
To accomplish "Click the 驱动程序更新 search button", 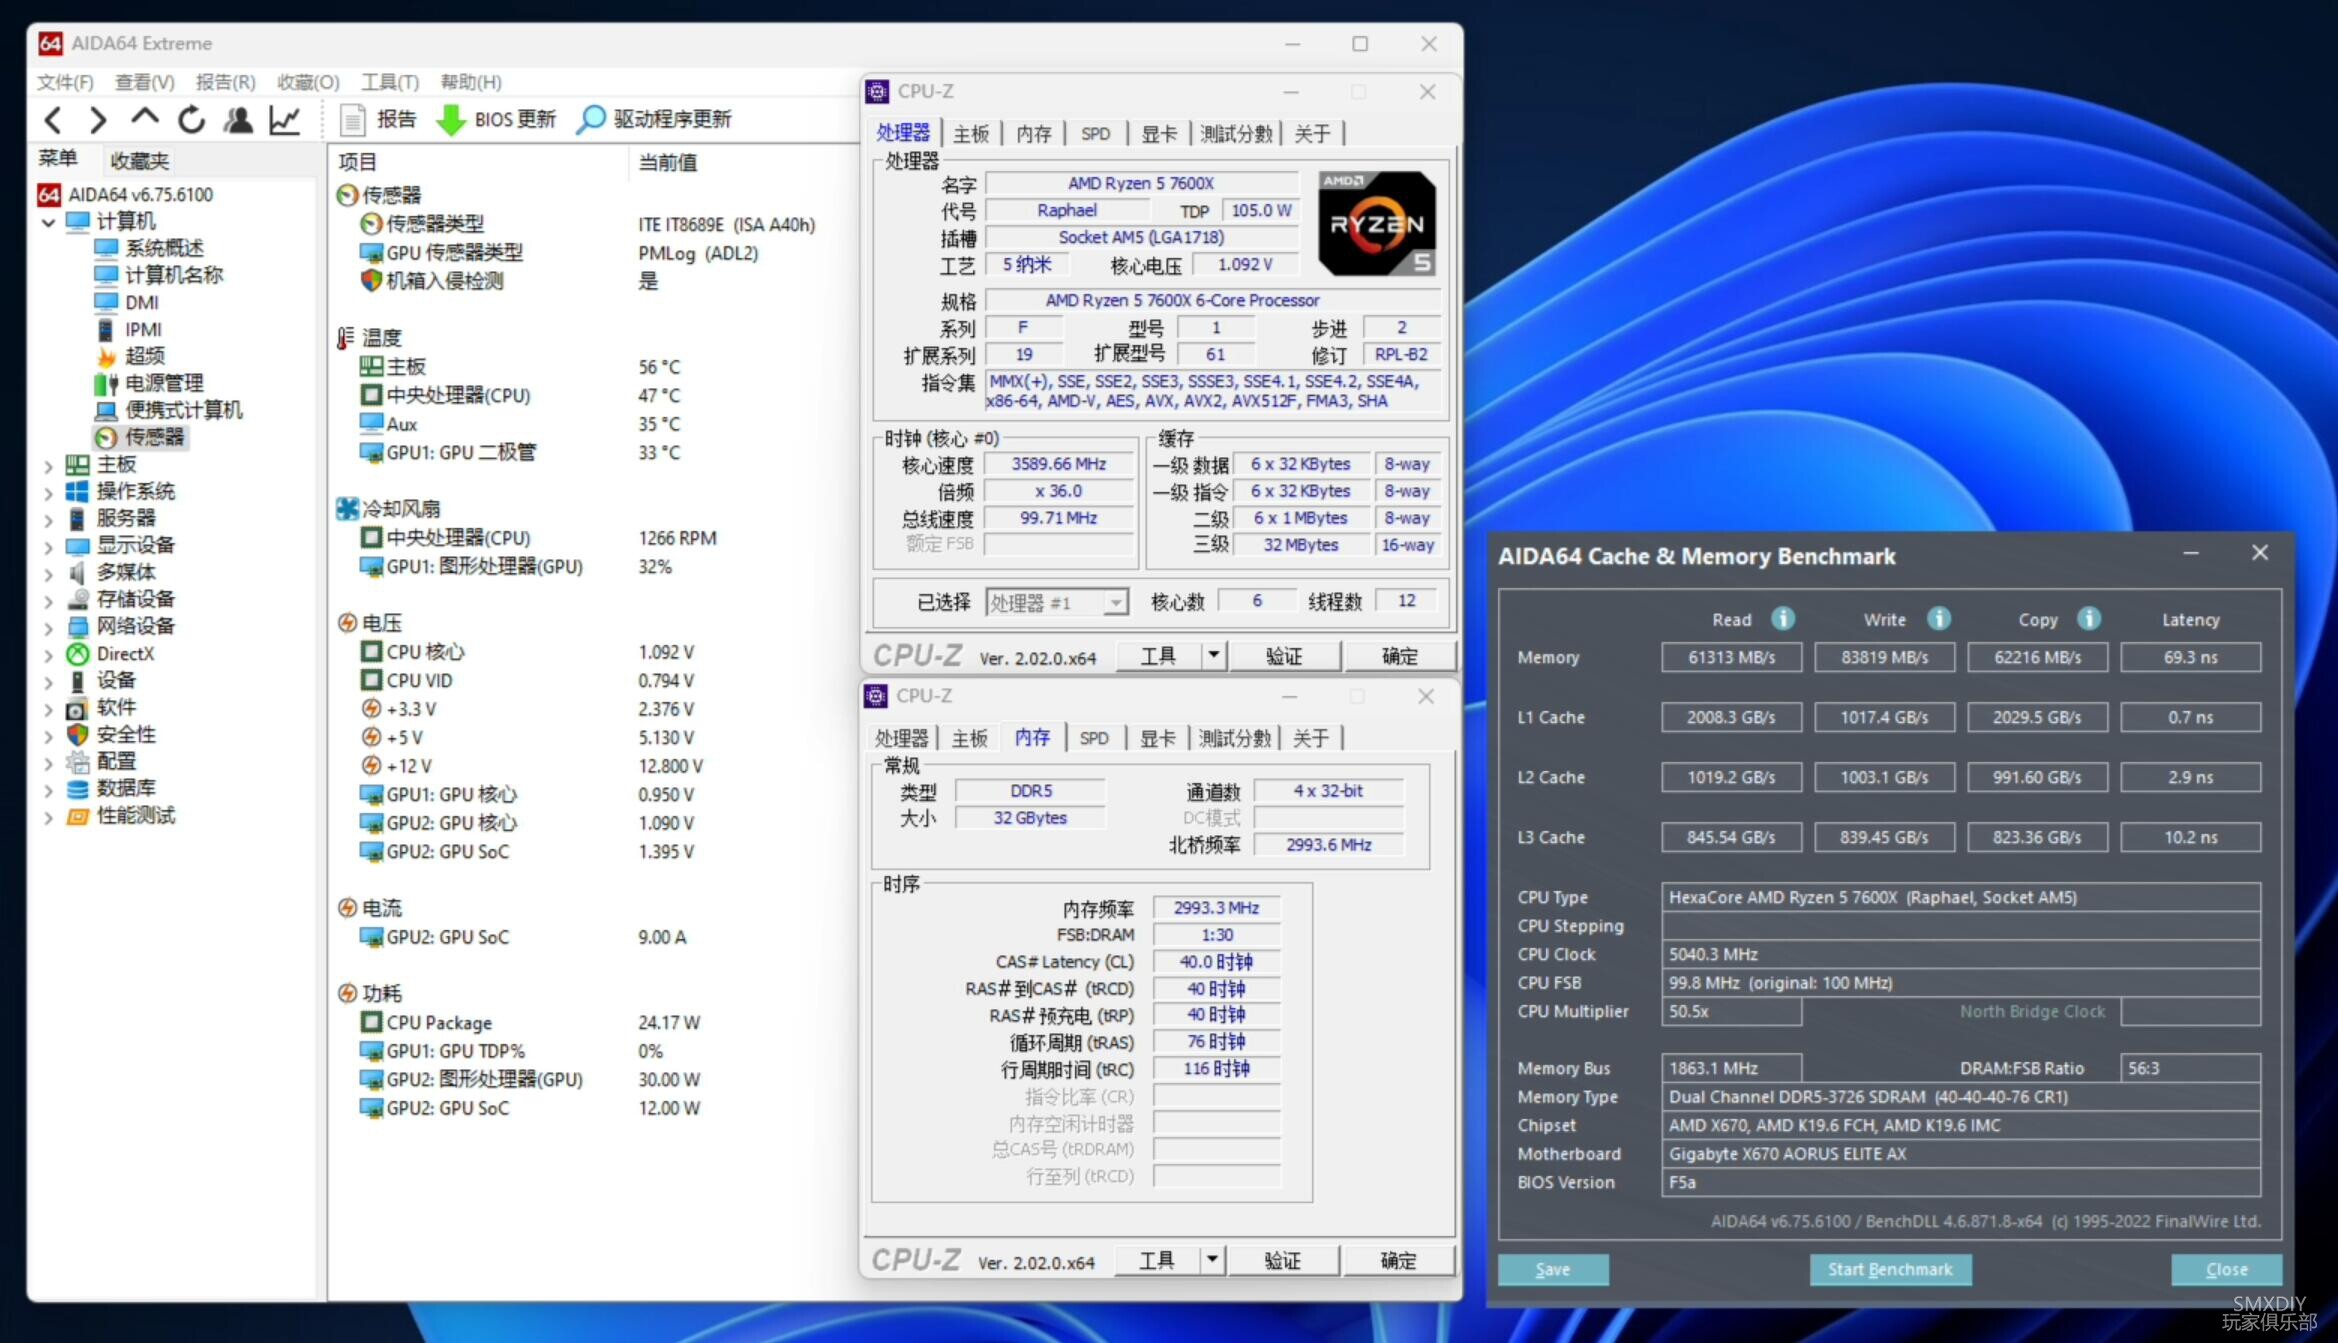I will 655,119.
